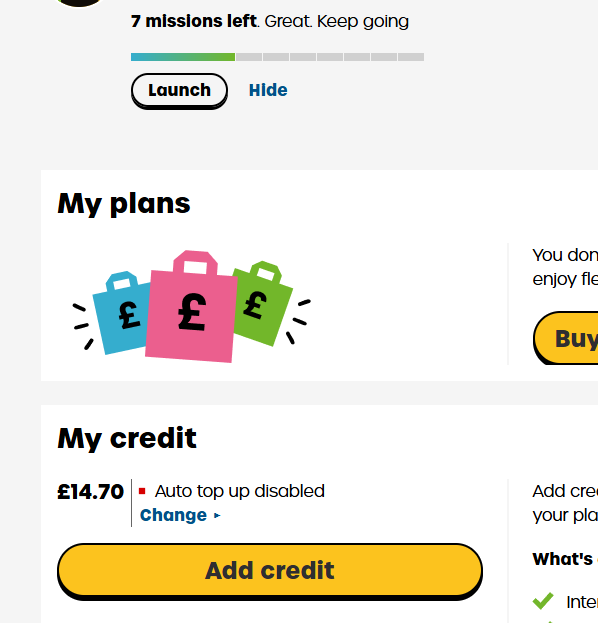Click the first grey mission progress segment
The height and width of the screenshot is (623, 598).
[249, 57]
